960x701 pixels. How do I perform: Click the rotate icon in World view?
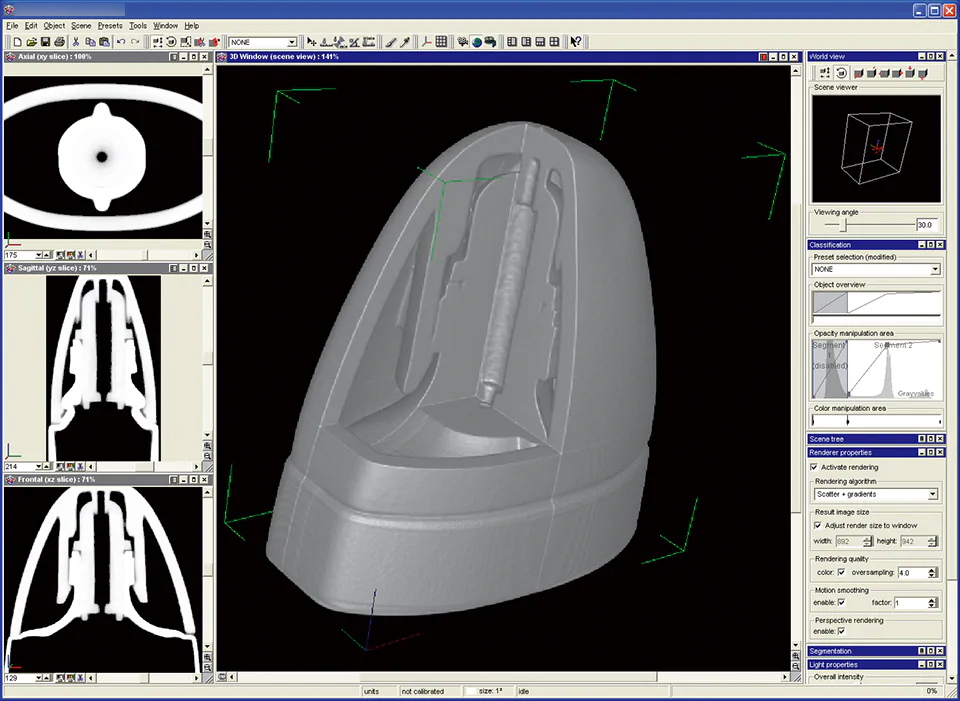(x=841, y=73)
